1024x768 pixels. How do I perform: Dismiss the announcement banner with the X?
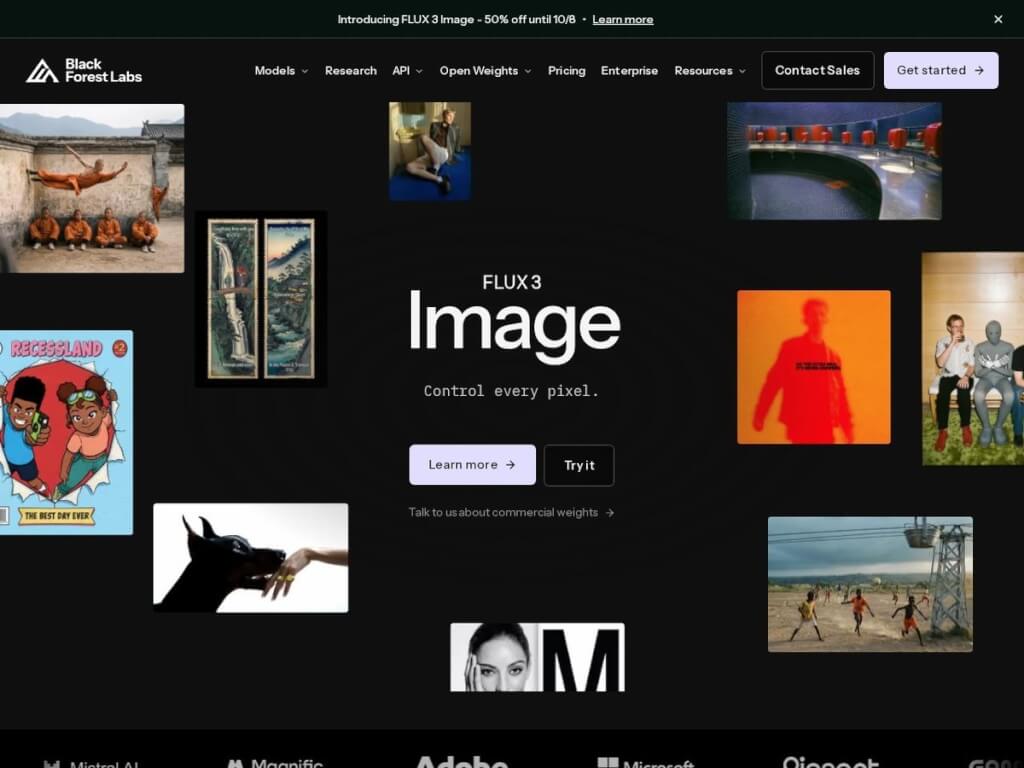coord(998,20)
